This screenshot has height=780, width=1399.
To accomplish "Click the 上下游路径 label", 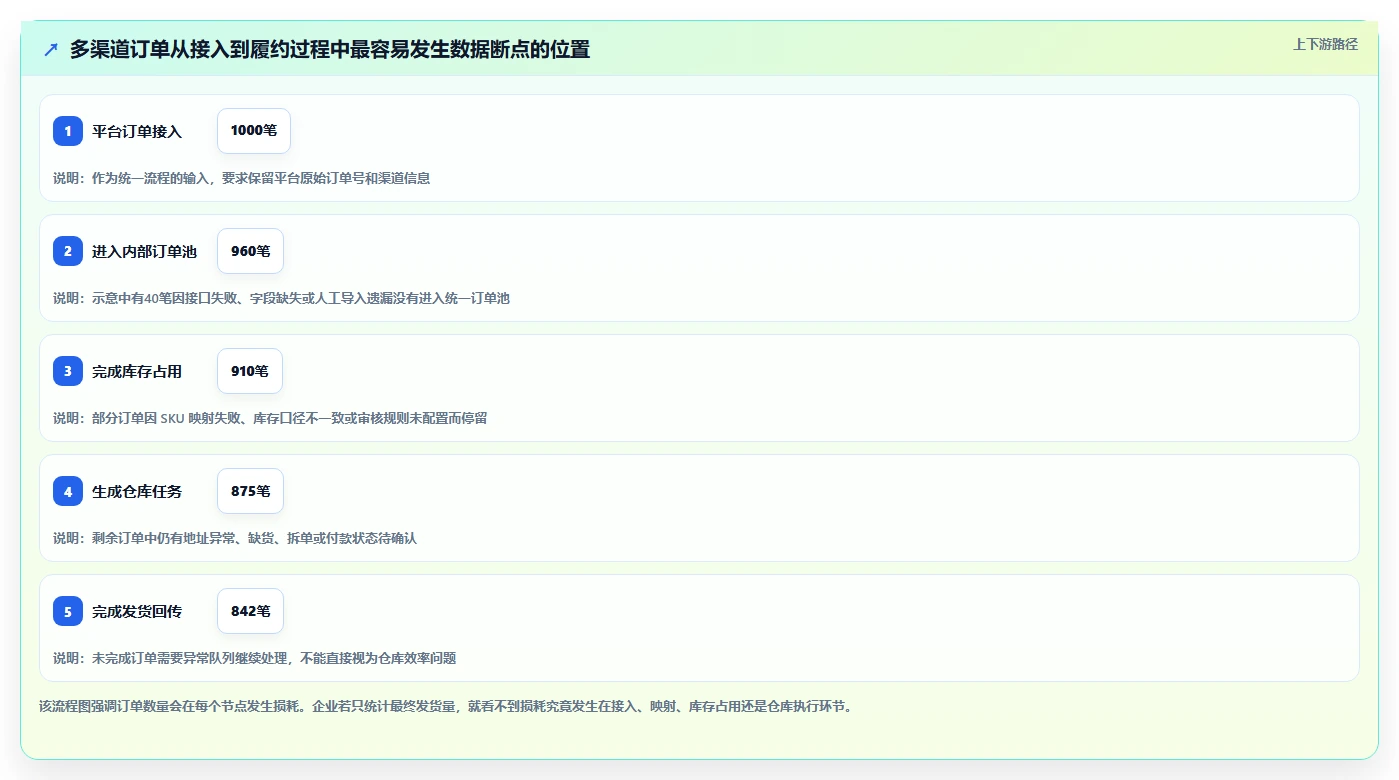I will click(x=1325, y=44).
